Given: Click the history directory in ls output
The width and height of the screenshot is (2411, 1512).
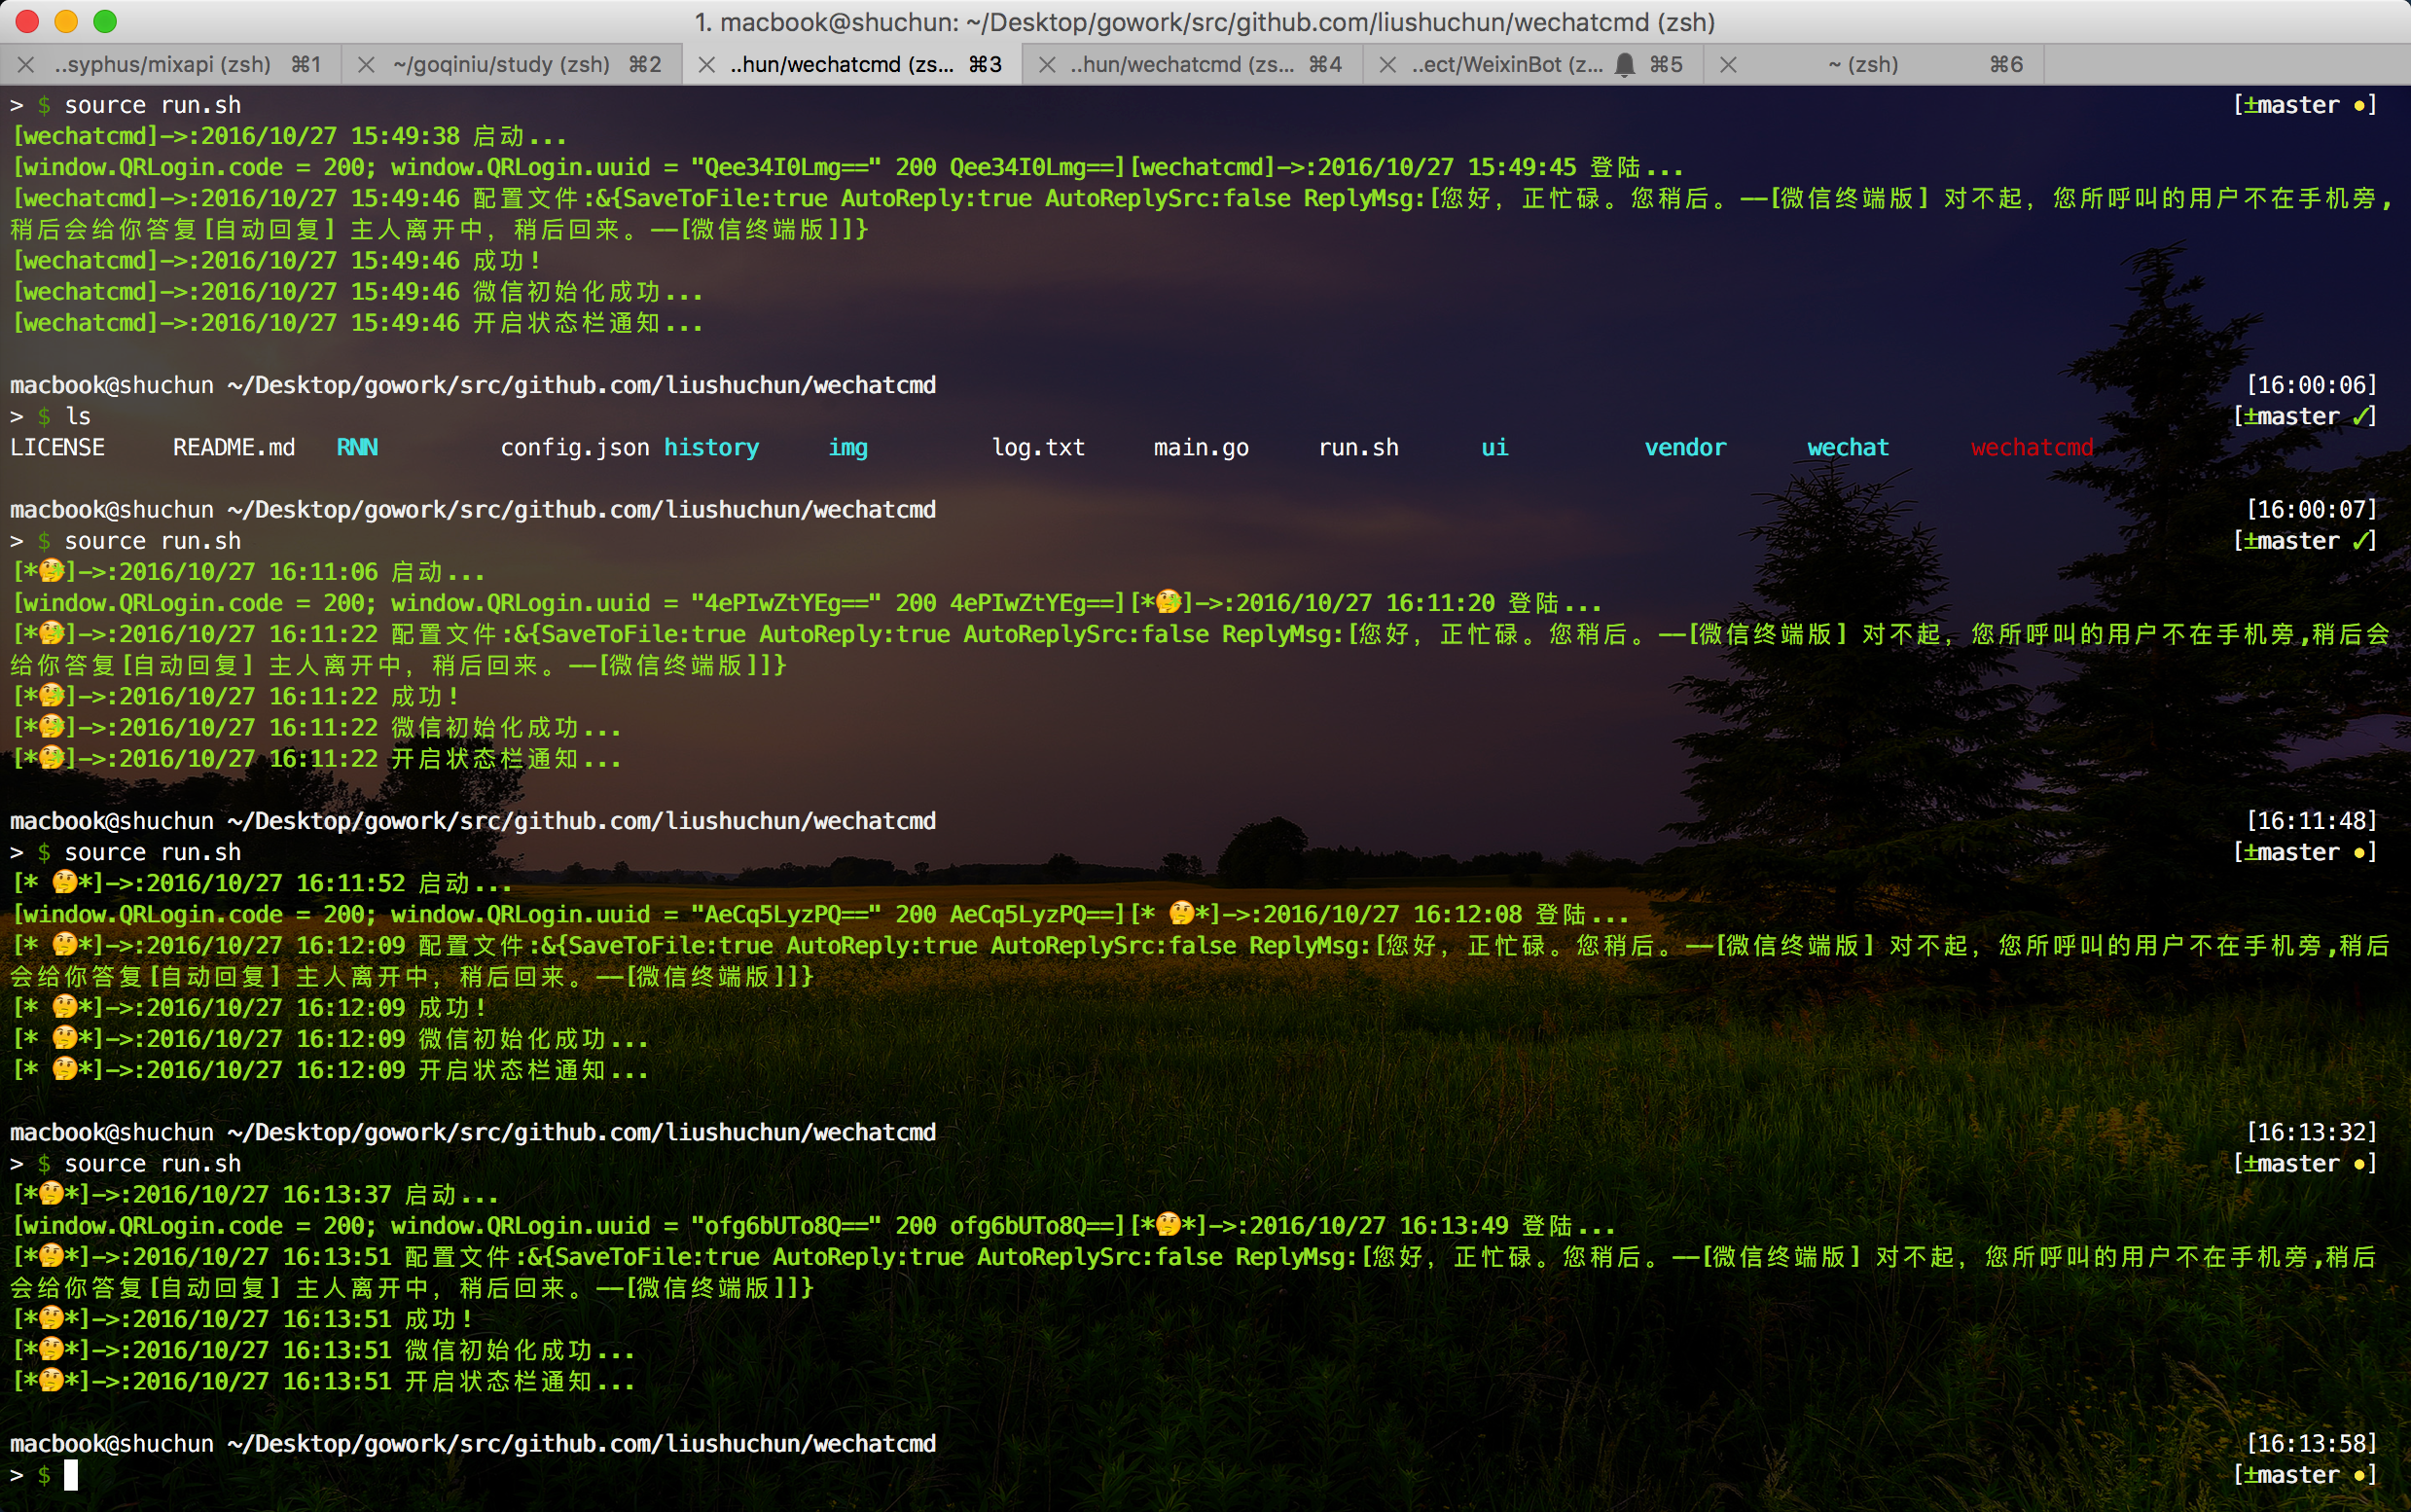Looking at the screenshot, I should coord(711,448).
